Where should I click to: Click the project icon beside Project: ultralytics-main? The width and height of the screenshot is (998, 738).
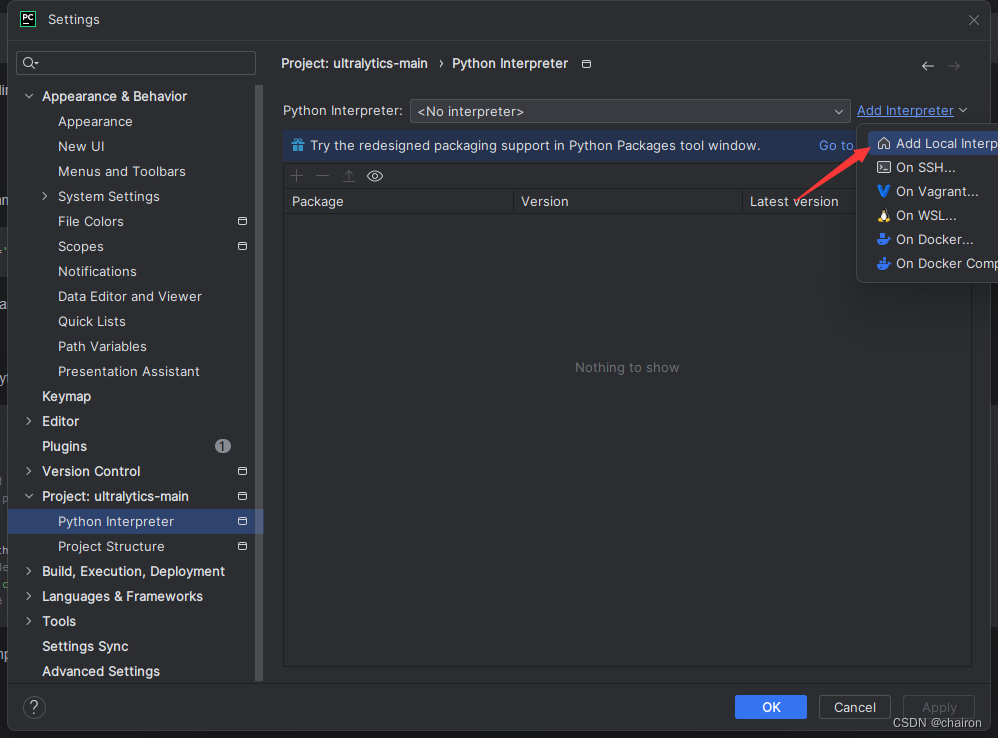[x=242, y=496]
